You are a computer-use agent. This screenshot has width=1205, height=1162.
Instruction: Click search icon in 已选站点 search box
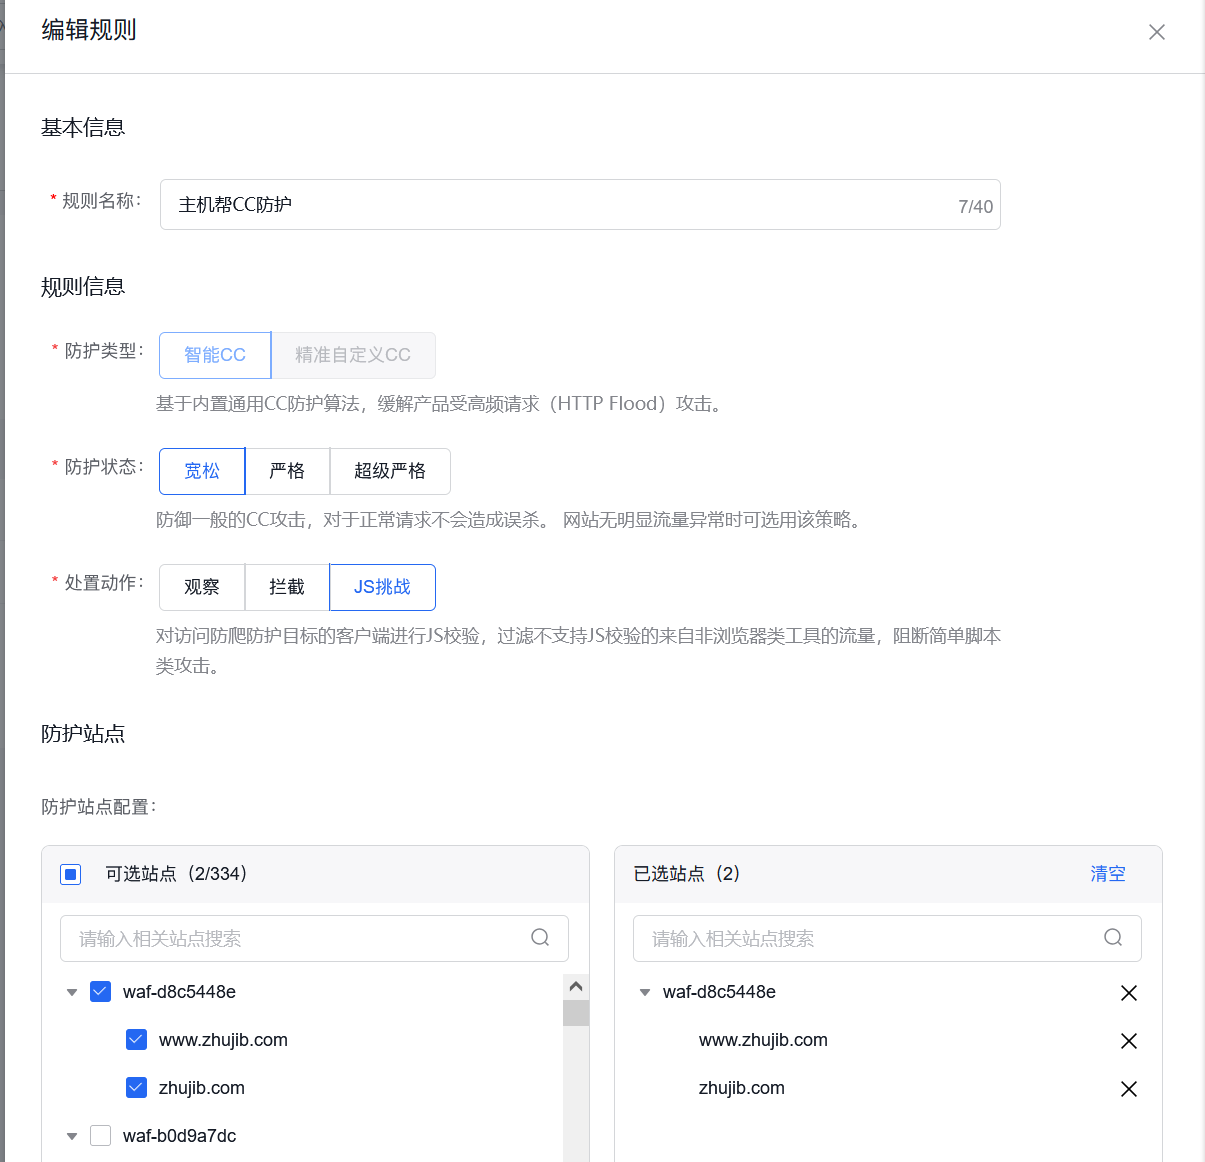[1112, 938]
